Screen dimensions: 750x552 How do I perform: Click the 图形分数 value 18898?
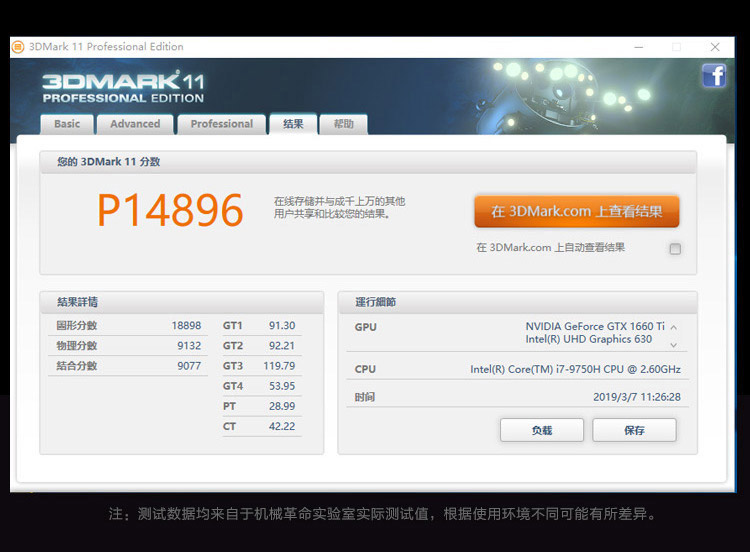(186, 326)
